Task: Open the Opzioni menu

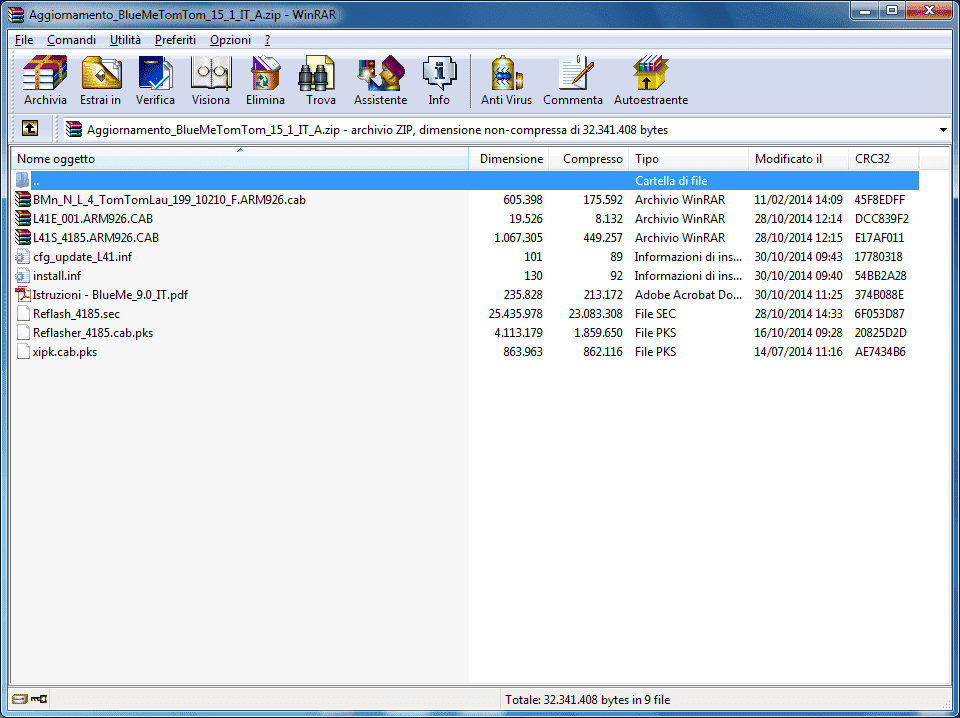Action: click(x=230, y=40)
